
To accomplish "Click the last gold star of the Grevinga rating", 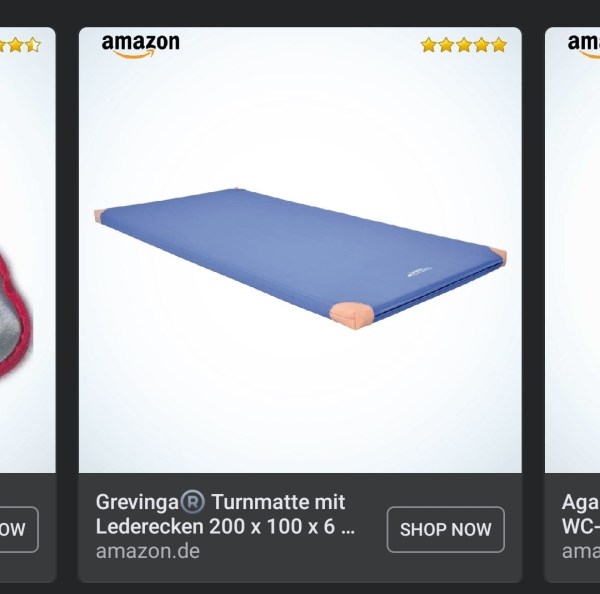I will (499, 45).
